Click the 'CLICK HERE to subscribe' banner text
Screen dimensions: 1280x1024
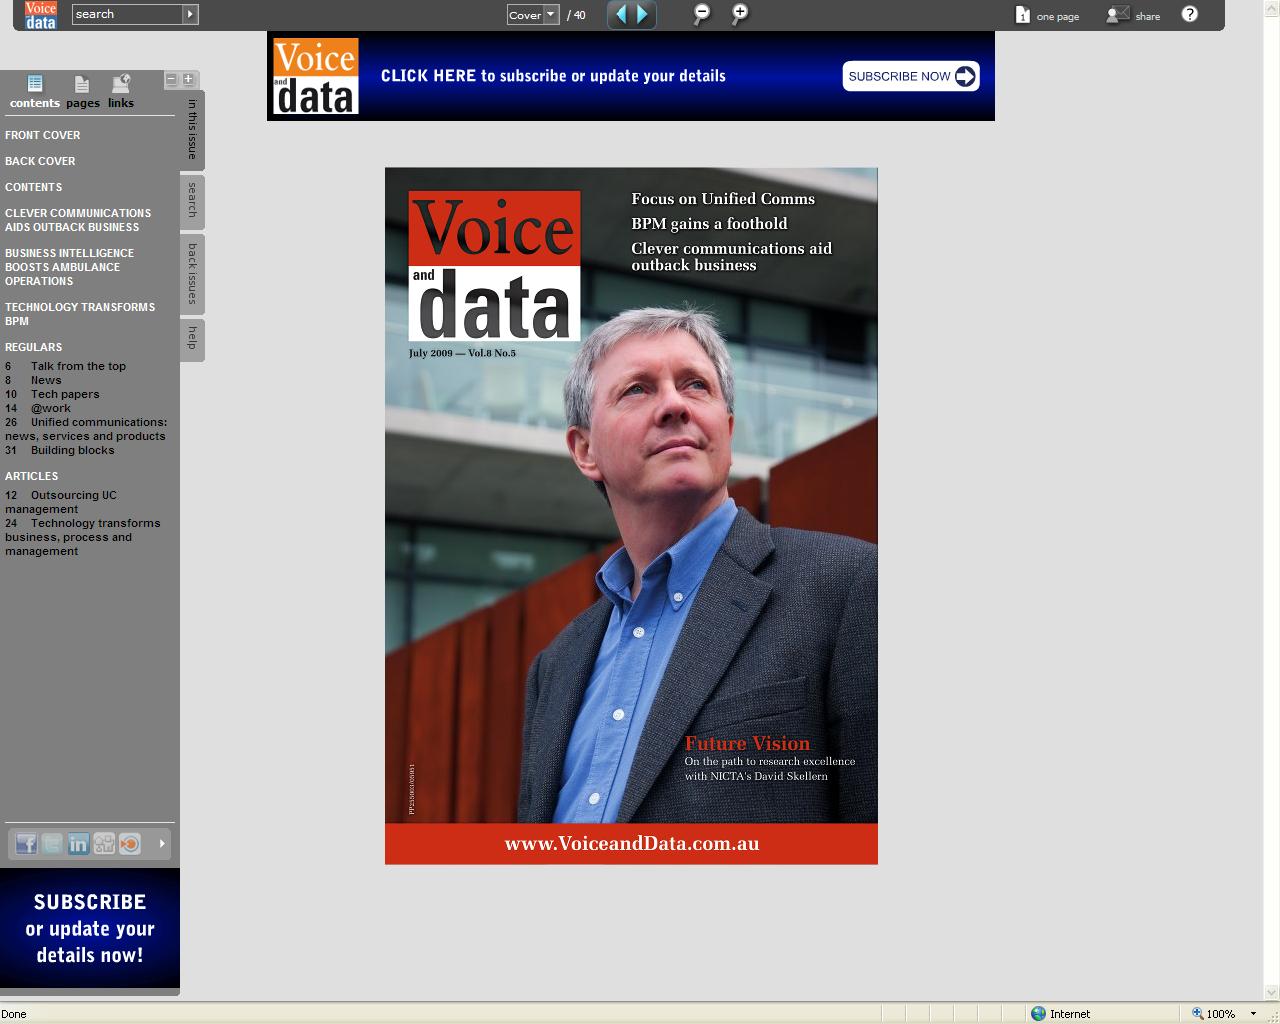pyautogui.click(x=553, y=76)
